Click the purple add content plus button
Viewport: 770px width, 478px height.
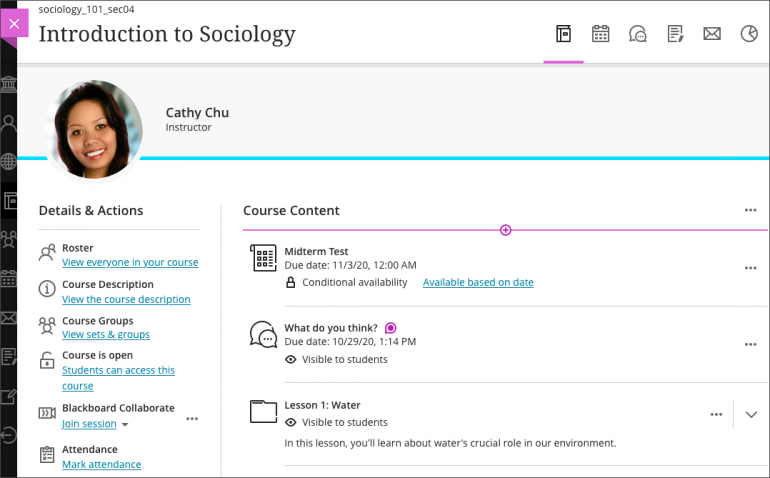506,230
